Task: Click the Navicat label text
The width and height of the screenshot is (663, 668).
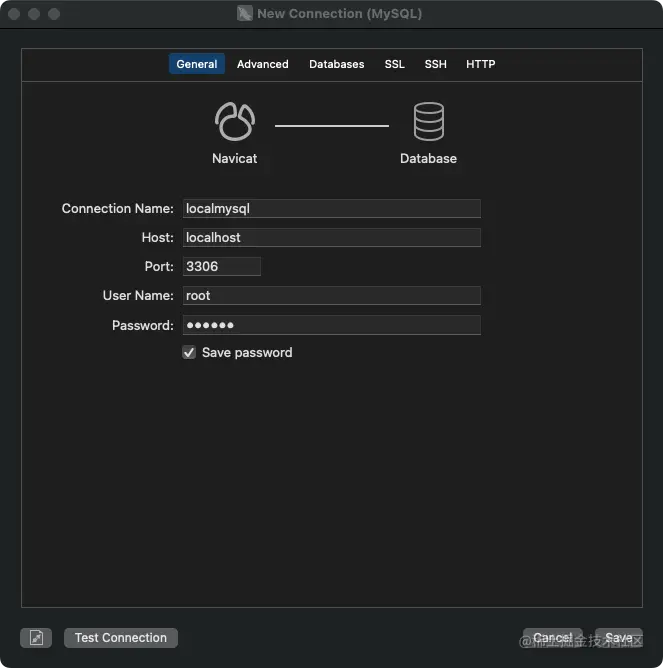Action: click(235, 158)
